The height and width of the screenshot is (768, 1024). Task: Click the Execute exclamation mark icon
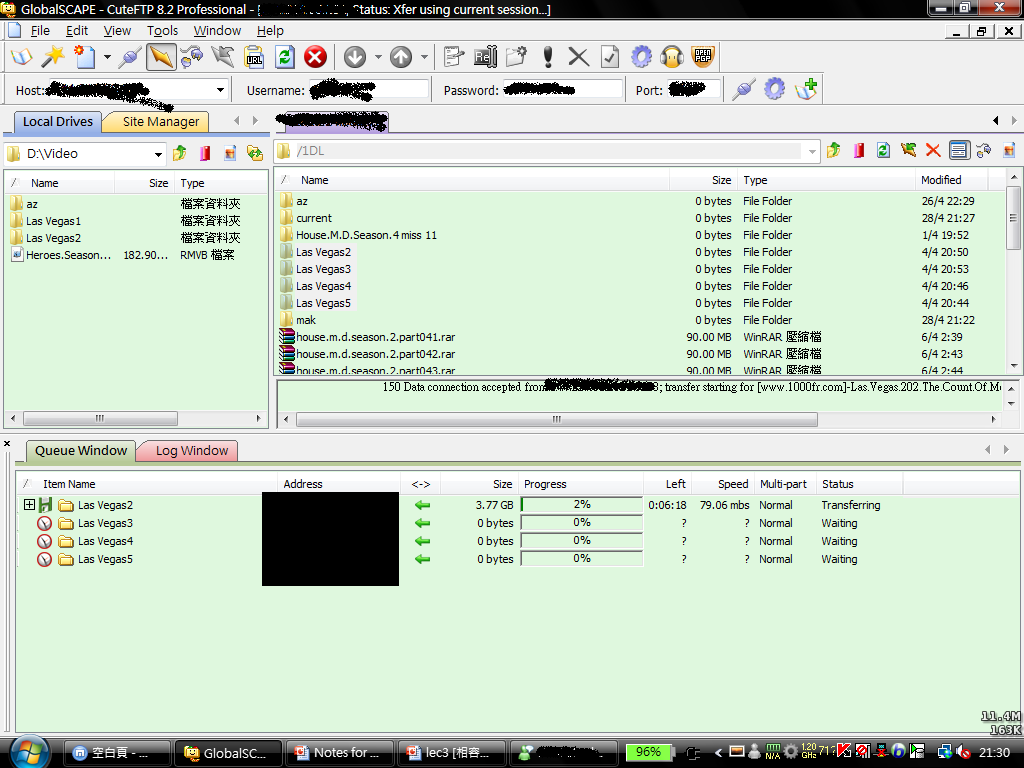[x=547, y=57]
